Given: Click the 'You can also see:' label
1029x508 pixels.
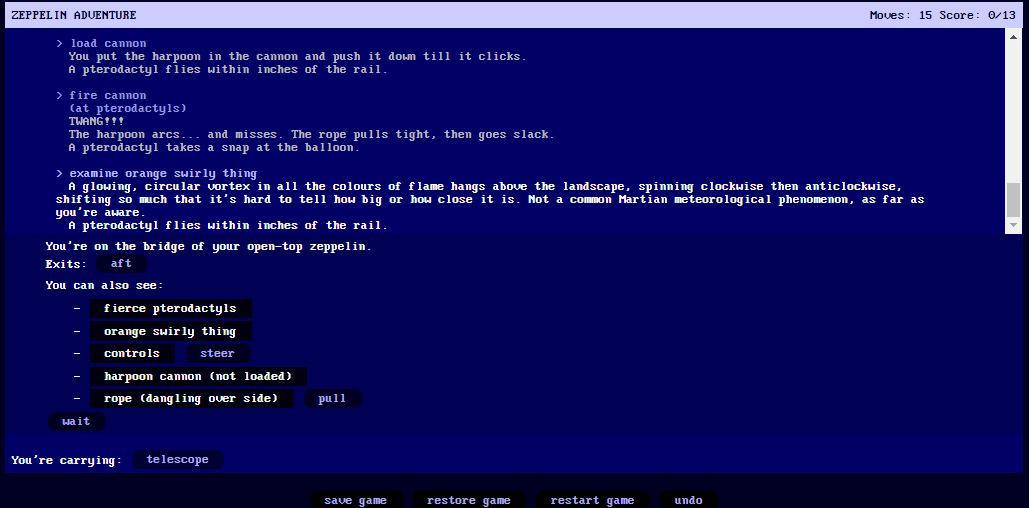Looking at the screenshot, I should (104, 286).
